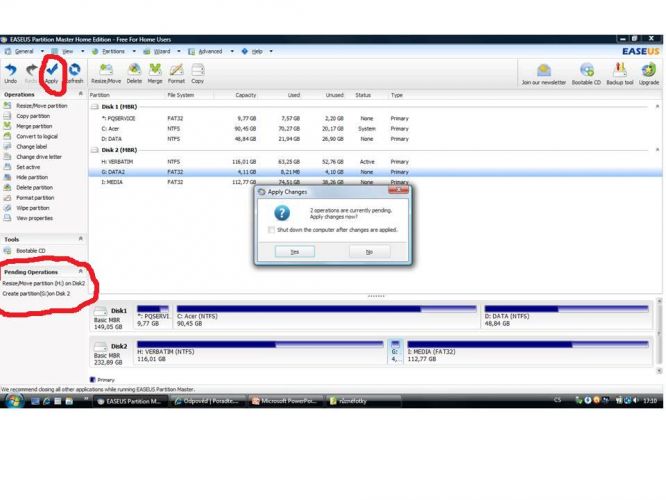Collapse the Operations panel
This screenshot has width=666, height=500.
(81, 94)
